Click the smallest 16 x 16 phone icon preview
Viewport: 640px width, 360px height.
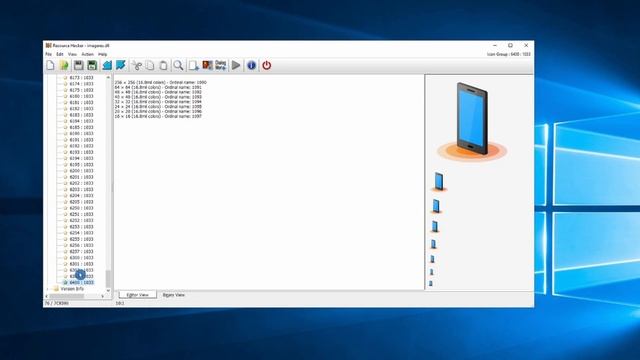tap(431, 283)
